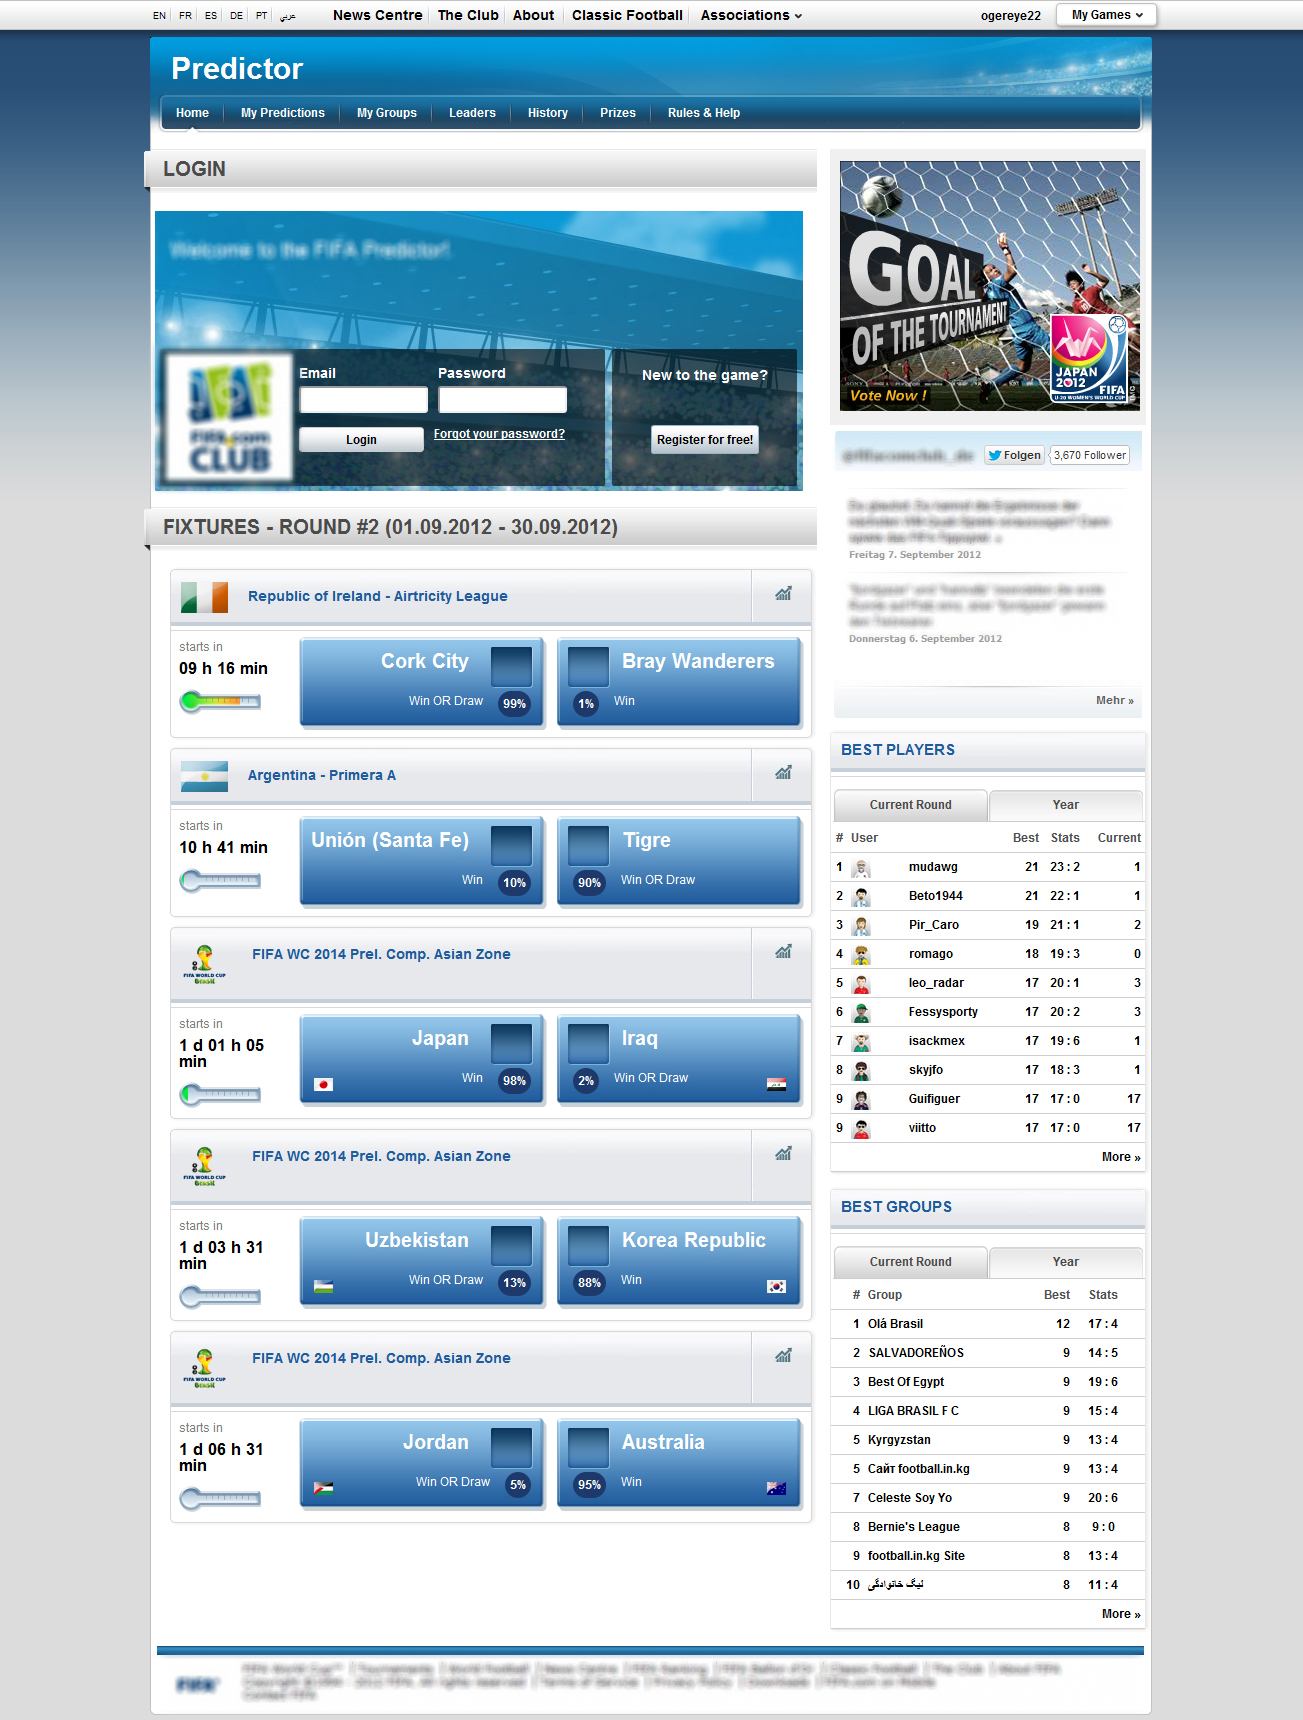This screenshot has width=1303, height=1720.
Task: Click Guifiguer's avatar icon
Action: pyautogui.click(x=861, y=1100)
